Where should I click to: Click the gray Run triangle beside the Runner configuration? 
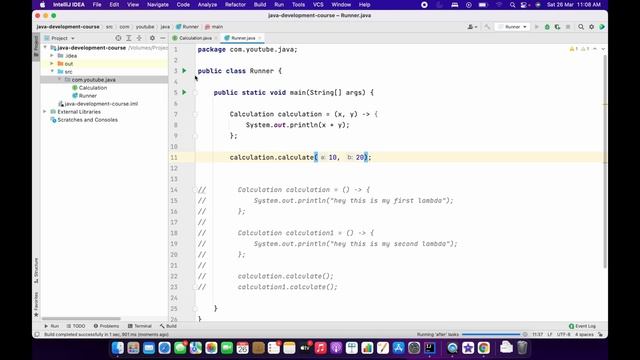point(537,27)
